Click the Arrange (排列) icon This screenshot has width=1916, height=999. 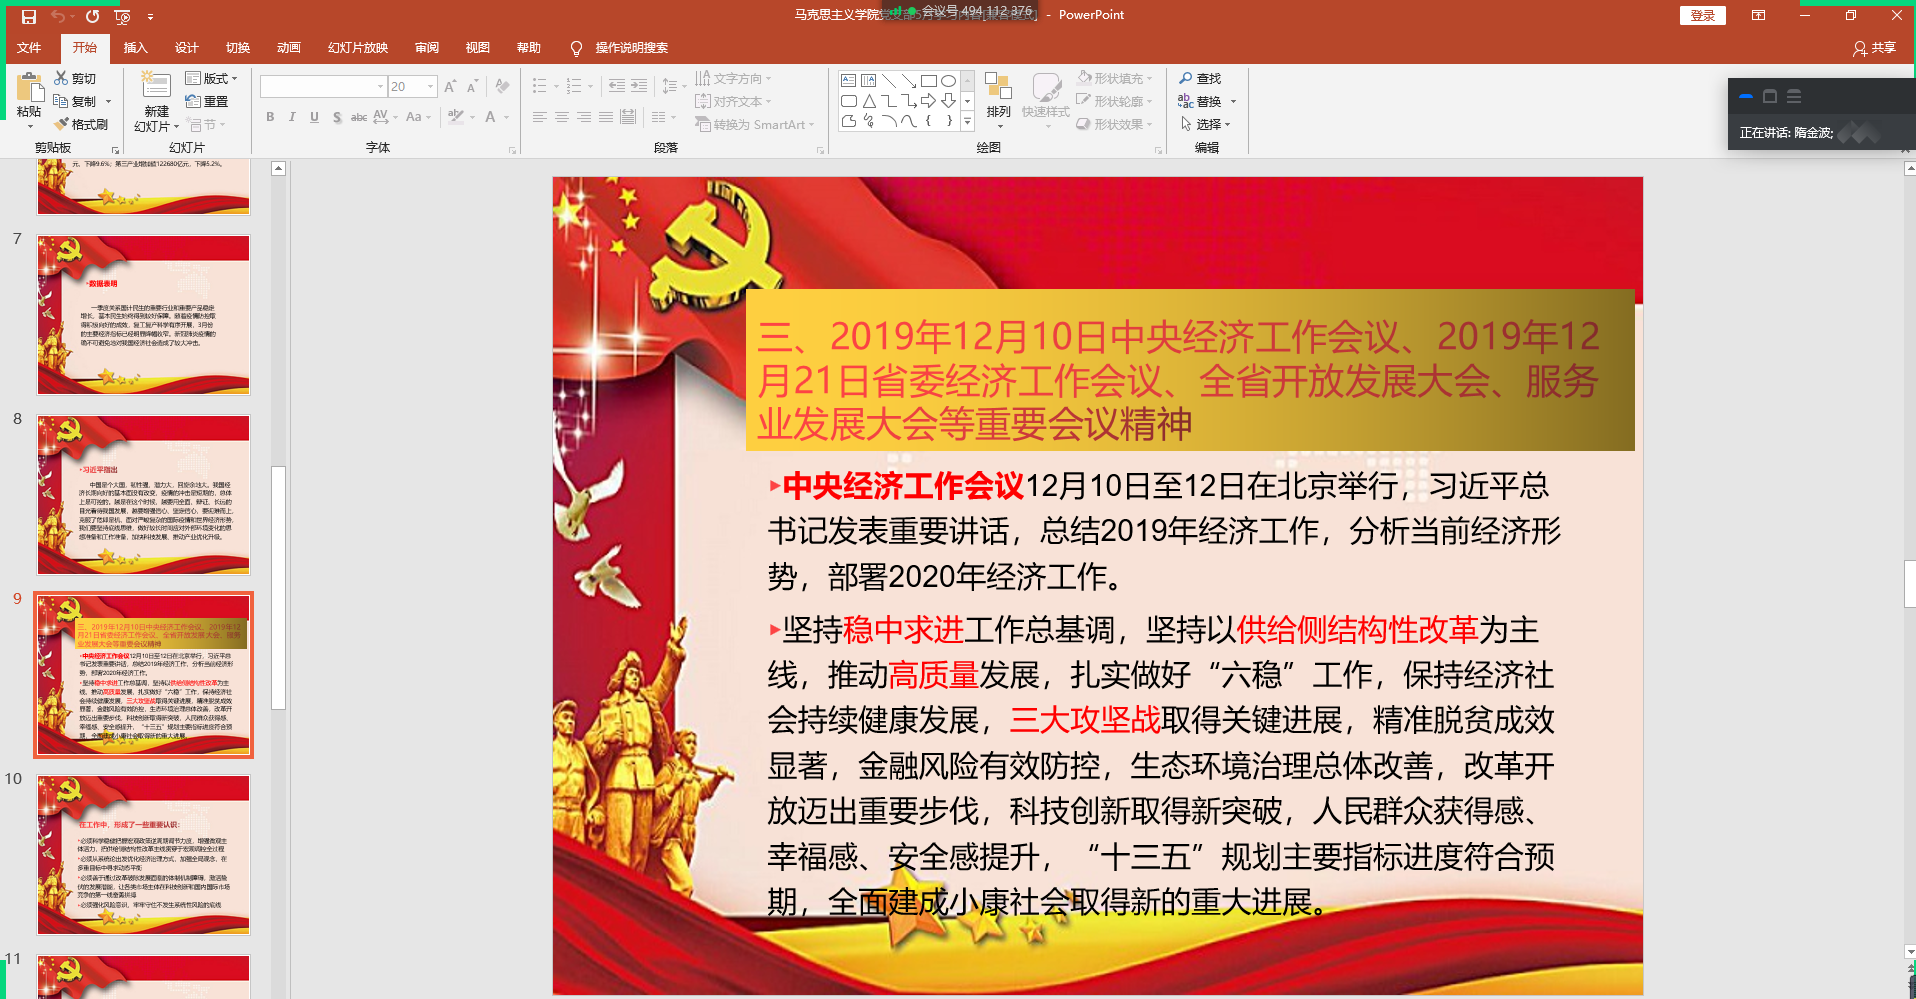(998, 88)
